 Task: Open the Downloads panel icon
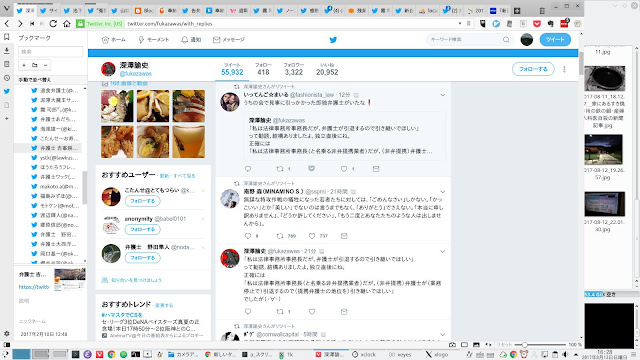pos(7,51)
